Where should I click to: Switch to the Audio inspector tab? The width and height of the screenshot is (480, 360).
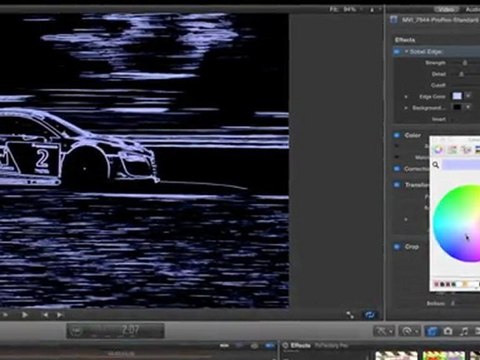tap(473, 9)
